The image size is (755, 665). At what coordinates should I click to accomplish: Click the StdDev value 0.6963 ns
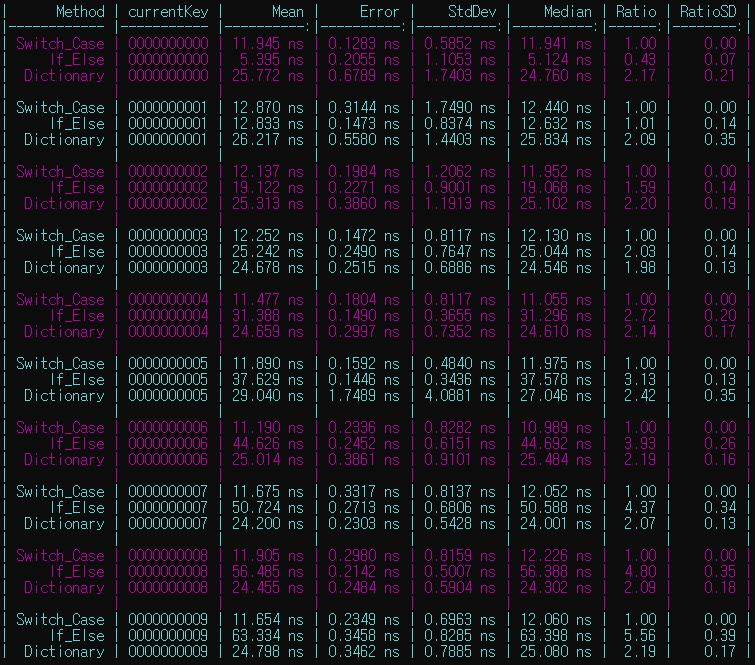(x=459, y=620)
